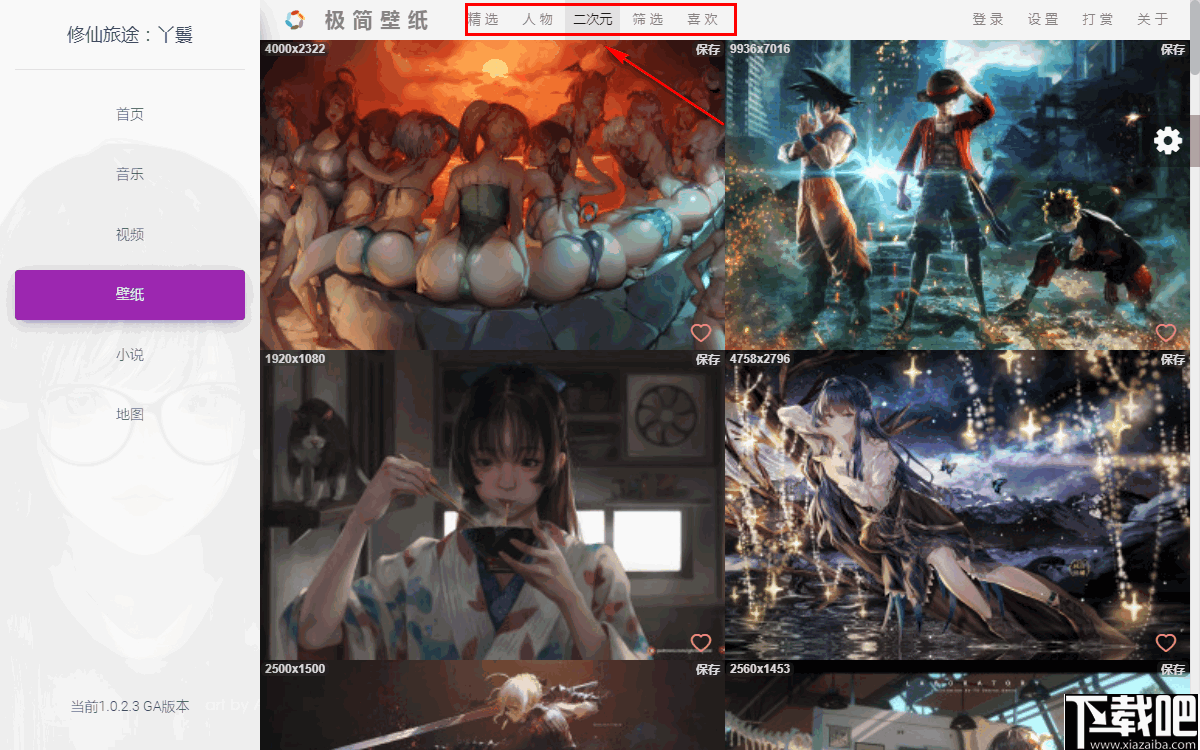Click the 9936x7016 resolution label
The image size is (1200, 750).
tap(760, 48)
